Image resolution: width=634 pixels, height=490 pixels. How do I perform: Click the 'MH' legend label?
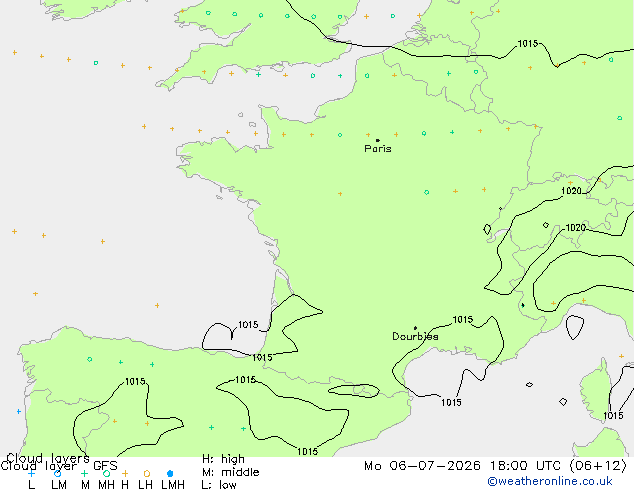[106, 484]
